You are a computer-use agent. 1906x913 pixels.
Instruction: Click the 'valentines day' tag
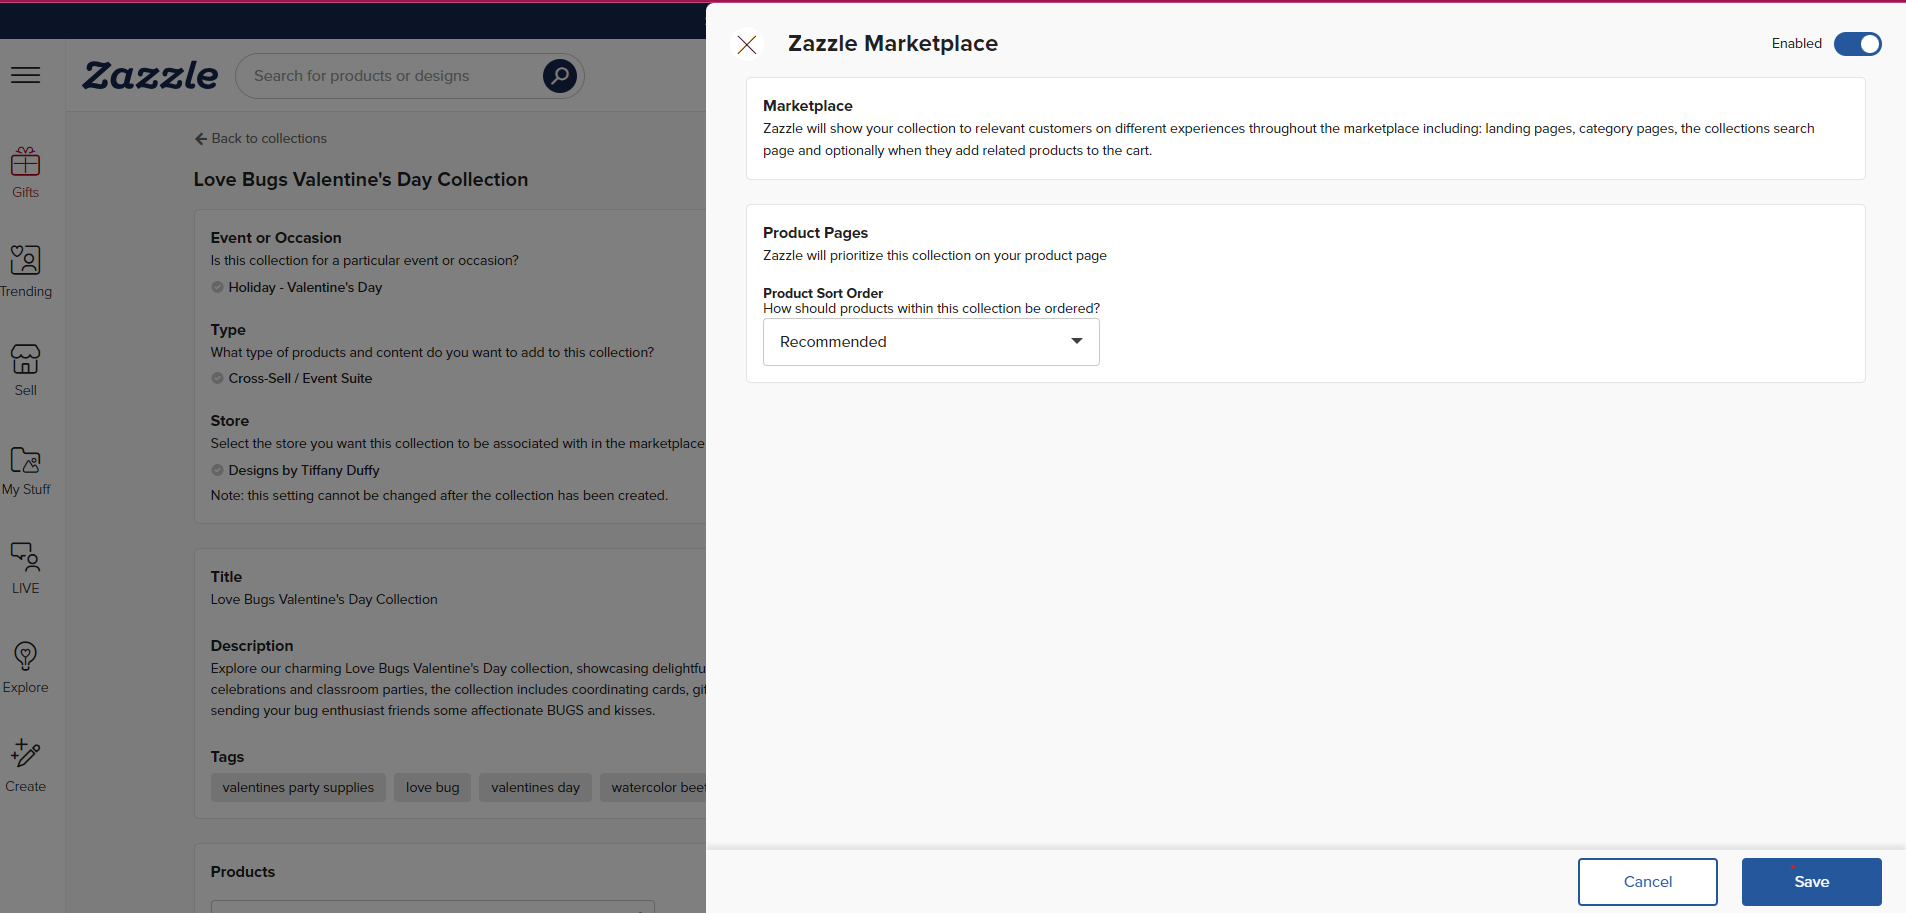(x=536, y=788)
